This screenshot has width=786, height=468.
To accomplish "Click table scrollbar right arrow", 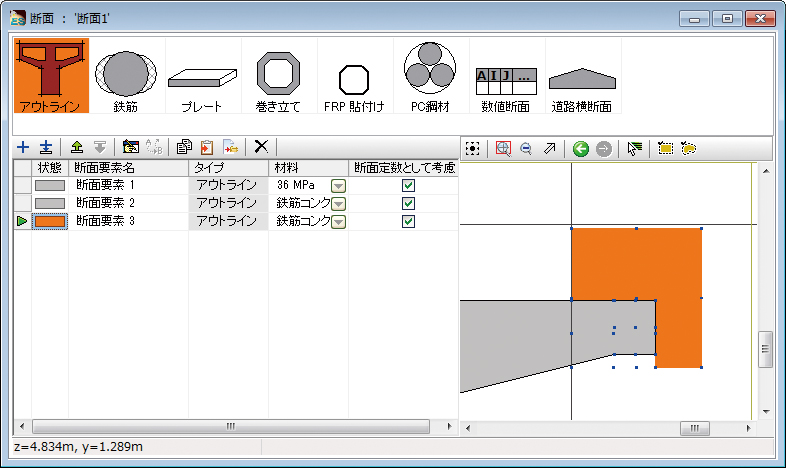I will [449, 427].
